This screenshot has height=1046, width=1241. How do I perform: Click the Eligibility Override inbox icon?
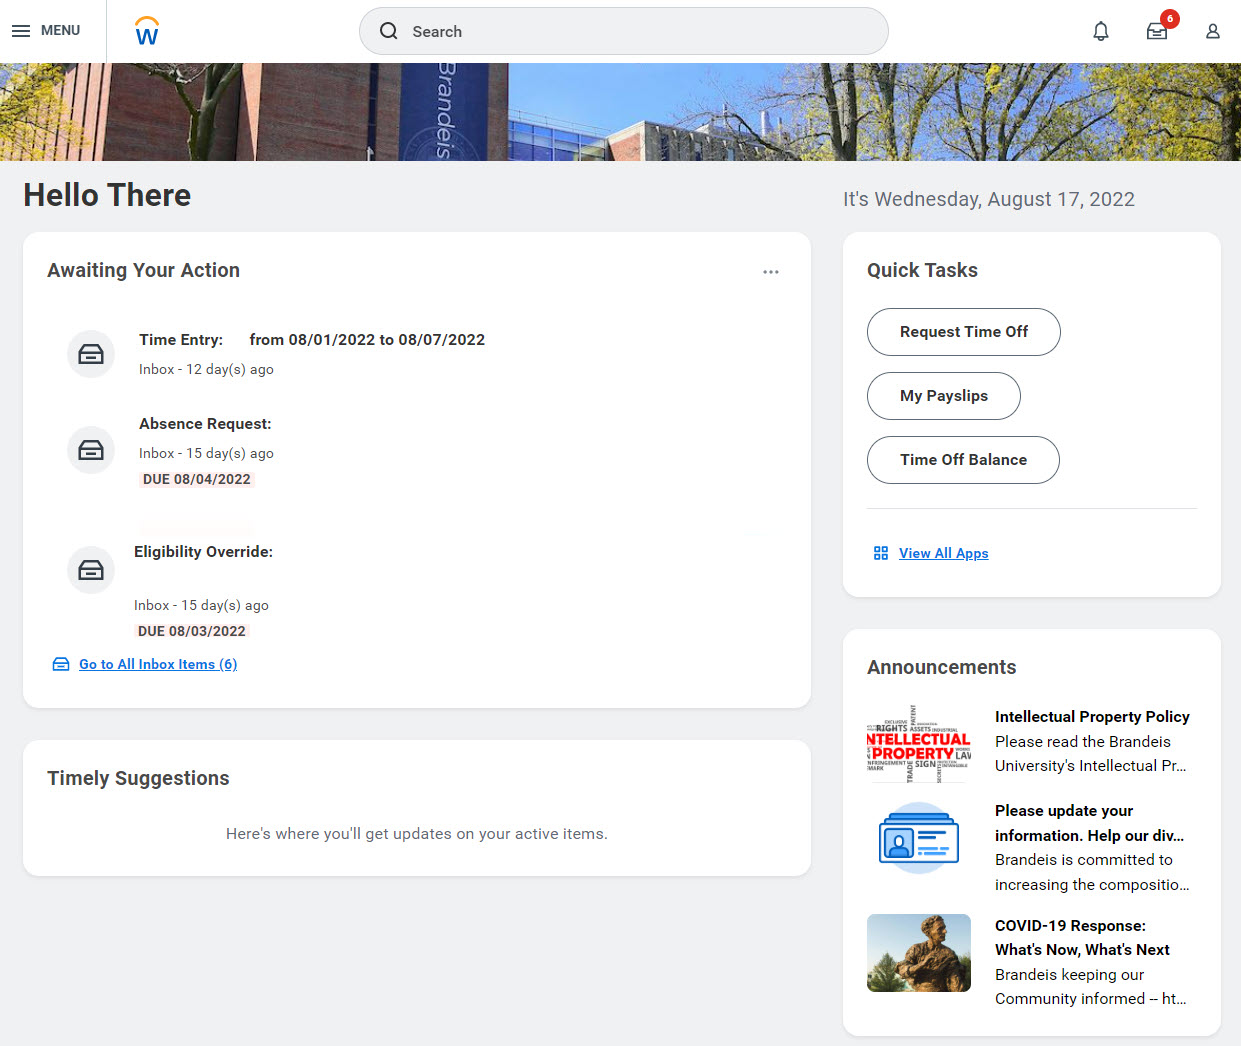point(91,570)
